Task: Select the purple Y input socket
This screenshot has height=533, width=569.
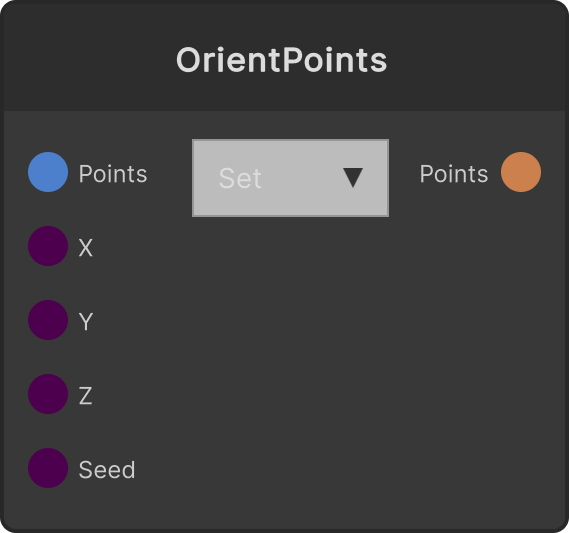Action: coord(48,320)
